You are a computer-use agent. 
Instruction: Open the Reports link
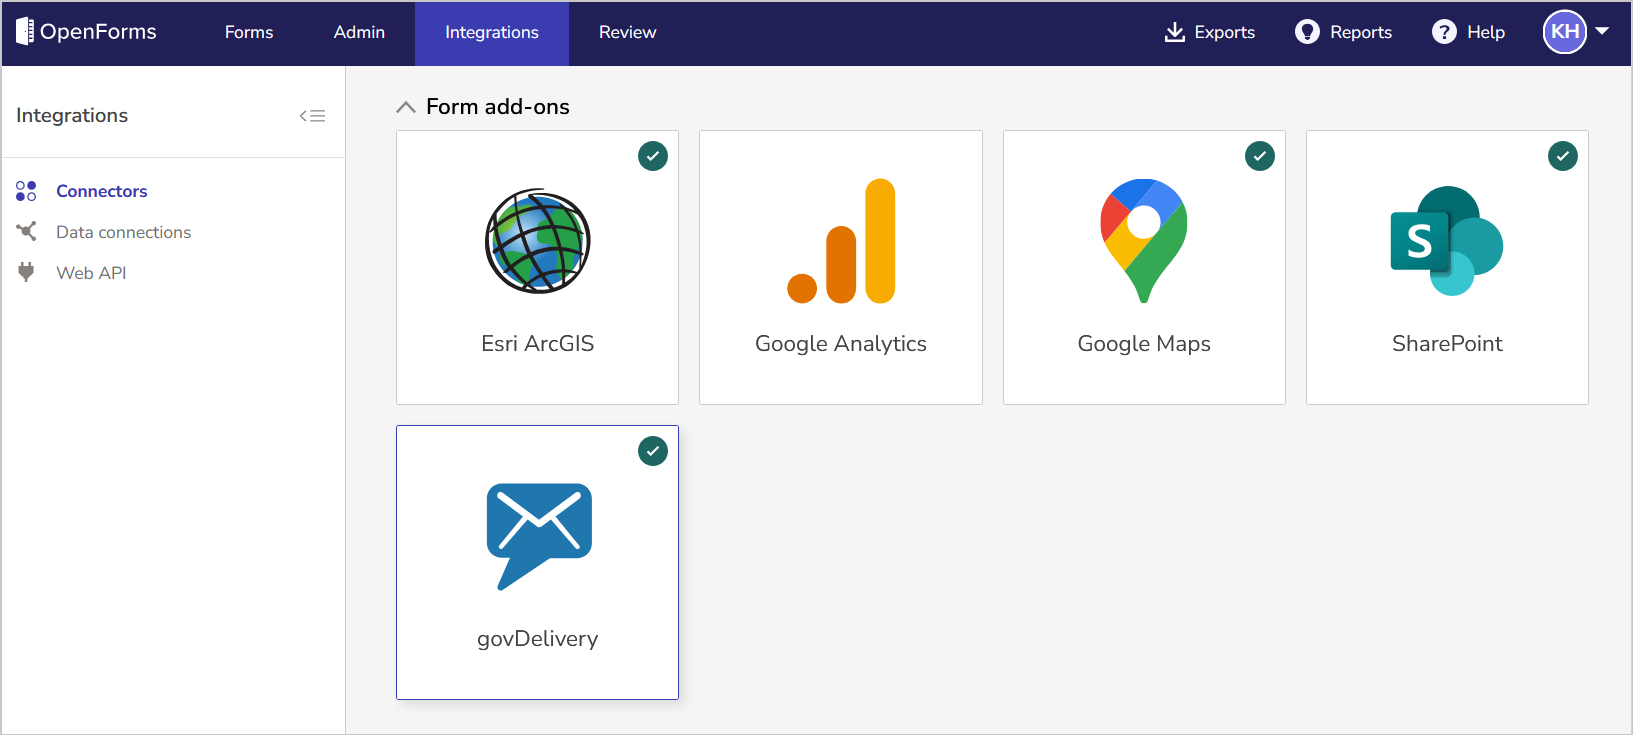pyautogui.click(x=1361, y=32)
